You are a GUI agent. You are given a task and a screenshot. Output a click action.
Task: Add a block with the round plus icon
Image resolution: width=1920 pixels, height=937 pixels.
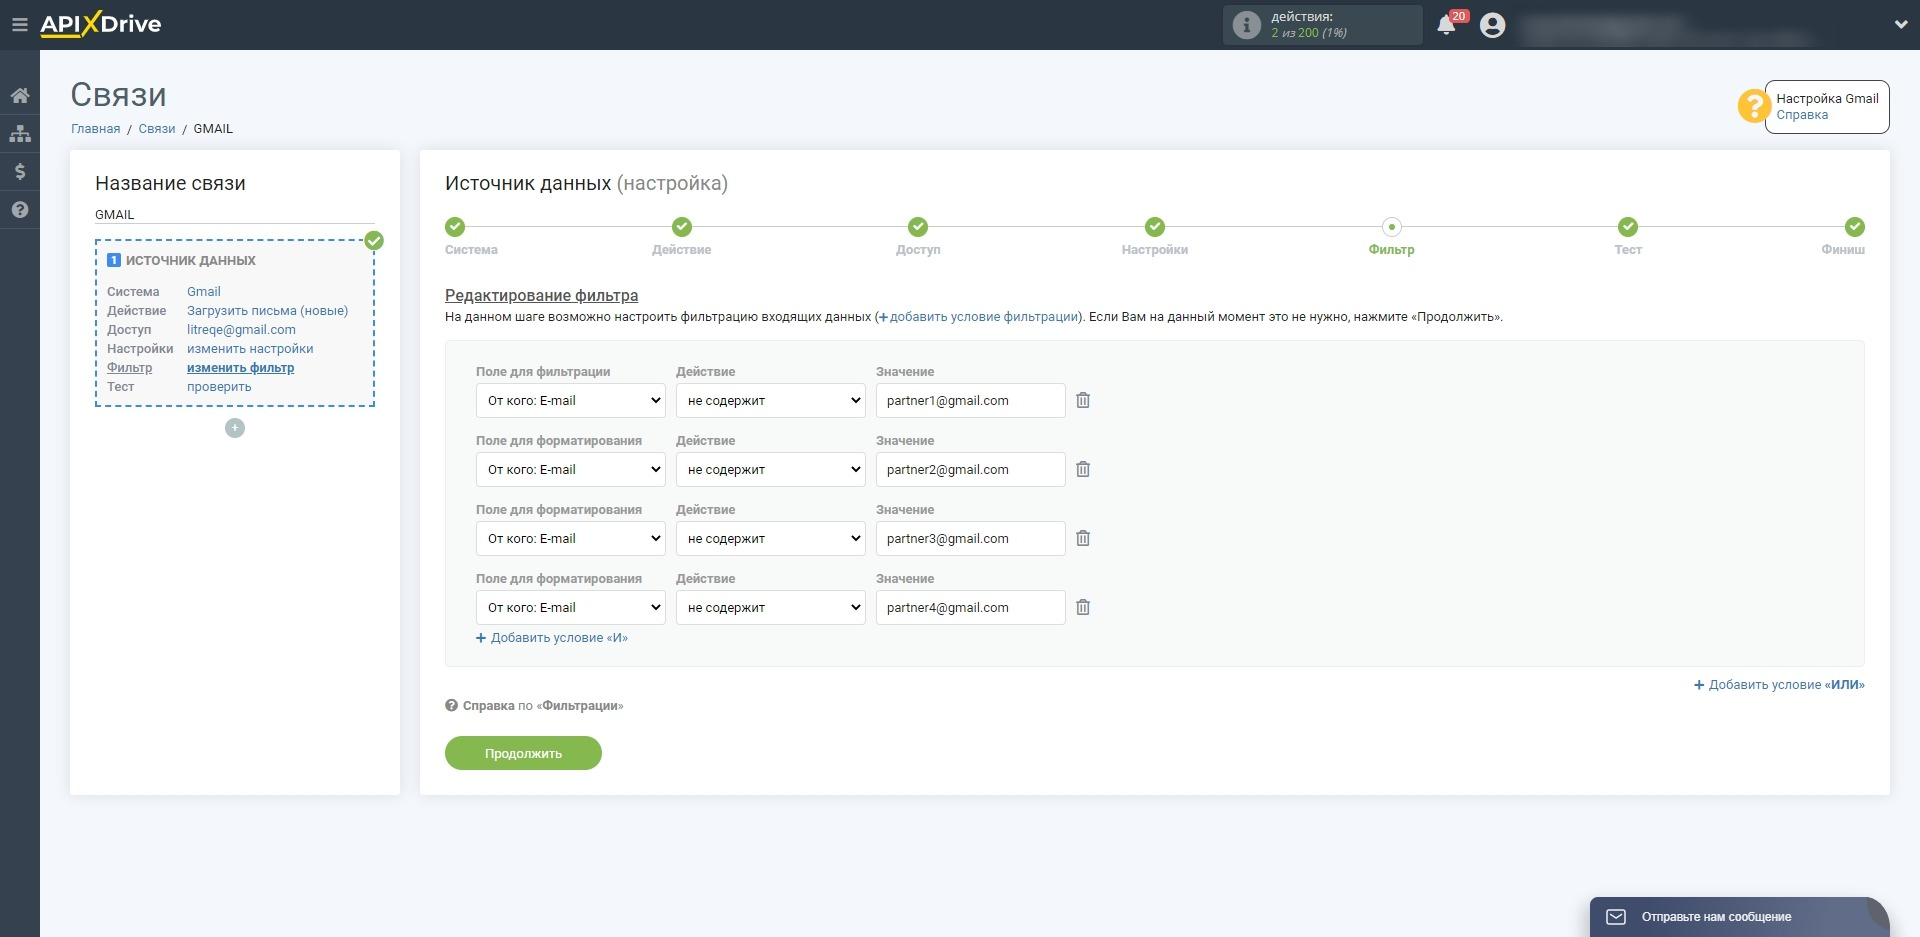tap(235, 428)
